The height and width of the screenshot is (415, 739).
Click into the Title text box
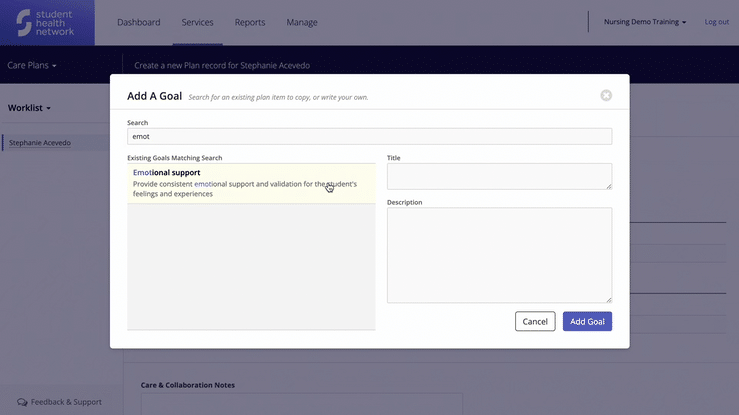[500, 176]
